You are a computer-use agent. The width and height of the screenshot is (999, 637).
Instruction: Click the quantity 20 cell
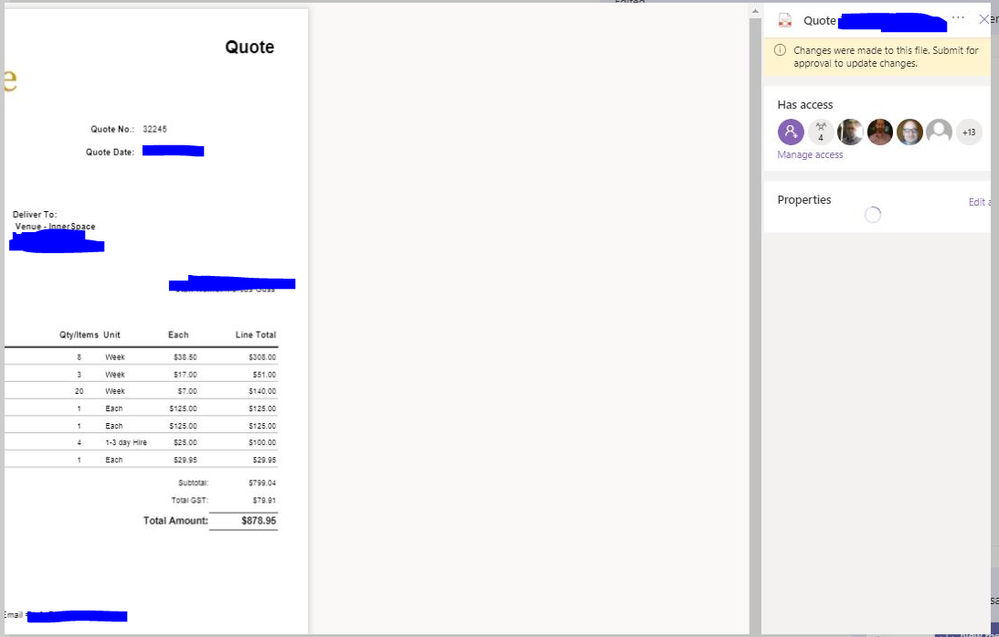(79, 391)
